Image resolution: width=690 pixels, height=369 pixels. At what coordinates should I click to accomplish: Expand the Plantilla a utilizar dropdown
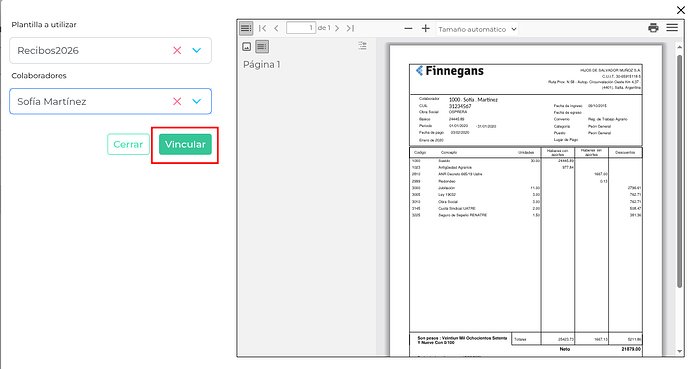(197, 51)
